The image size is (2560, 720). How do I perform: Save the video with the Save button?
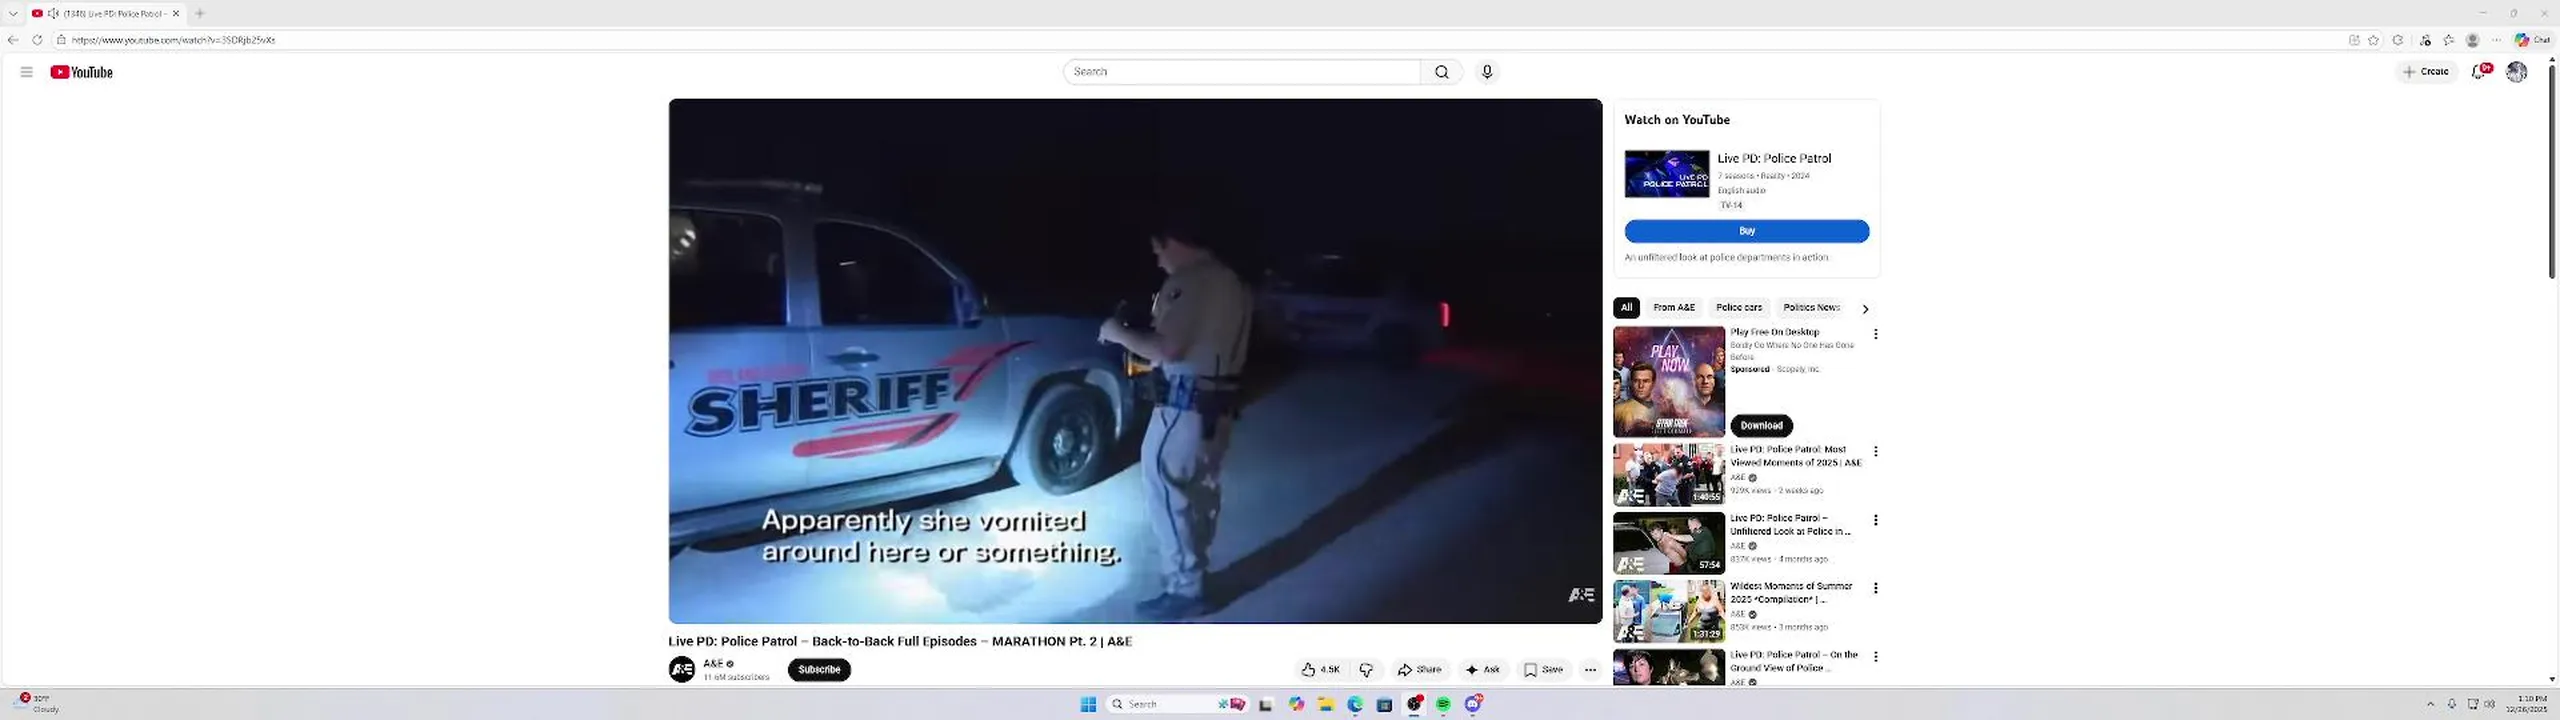tap(1543, 670)
